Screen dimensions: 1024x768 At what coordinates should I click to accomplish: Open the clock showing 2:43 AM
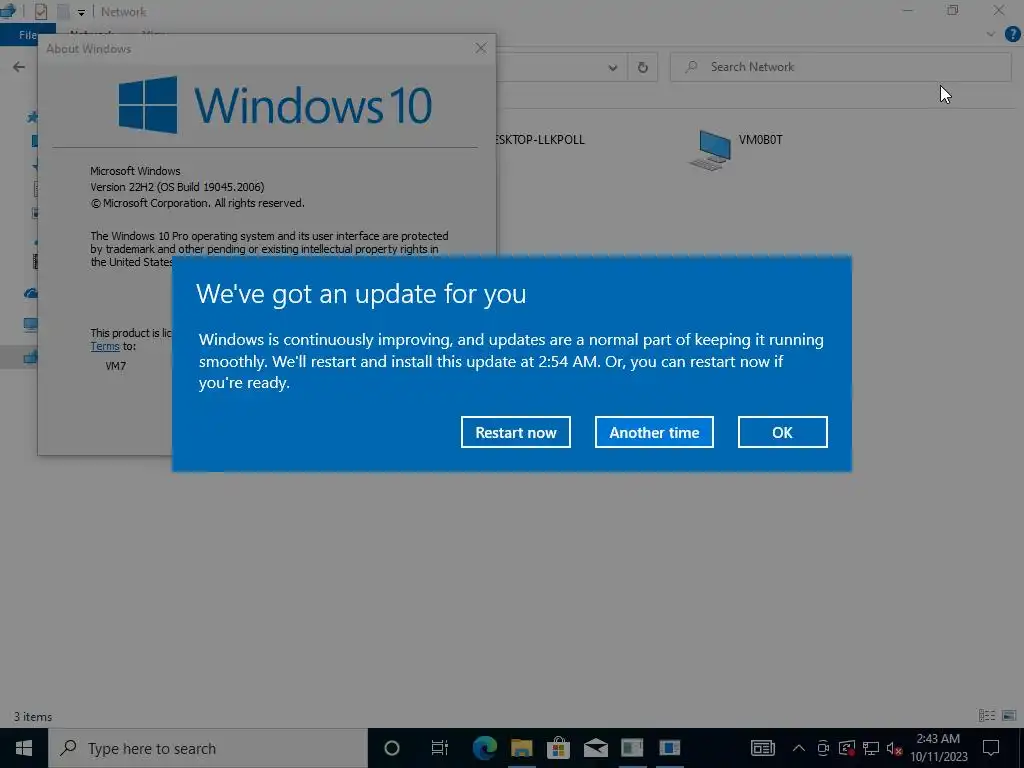938,748
